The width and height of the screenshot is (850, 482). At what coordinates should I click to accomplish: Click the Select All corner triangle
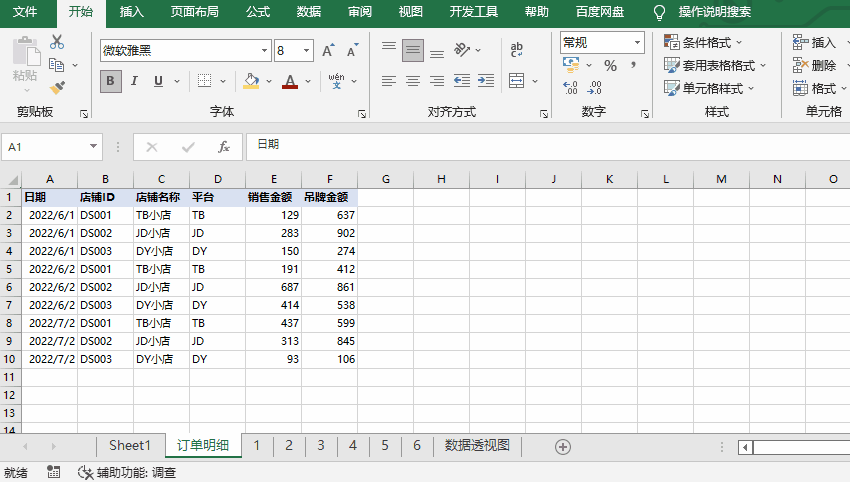(12, 179)
